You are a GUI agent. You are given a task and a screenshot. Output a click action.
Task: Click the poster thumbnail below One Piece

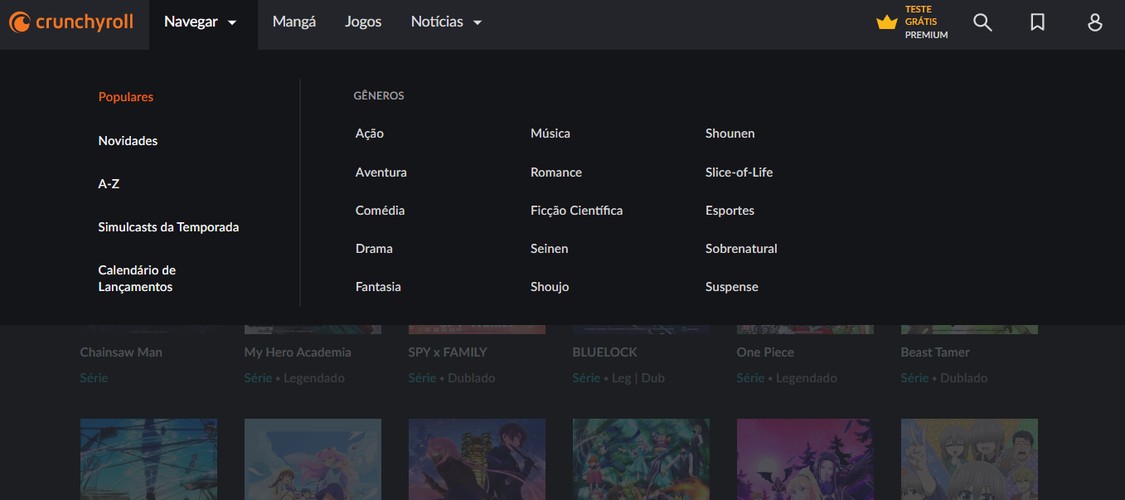click(x=805, y=459)
